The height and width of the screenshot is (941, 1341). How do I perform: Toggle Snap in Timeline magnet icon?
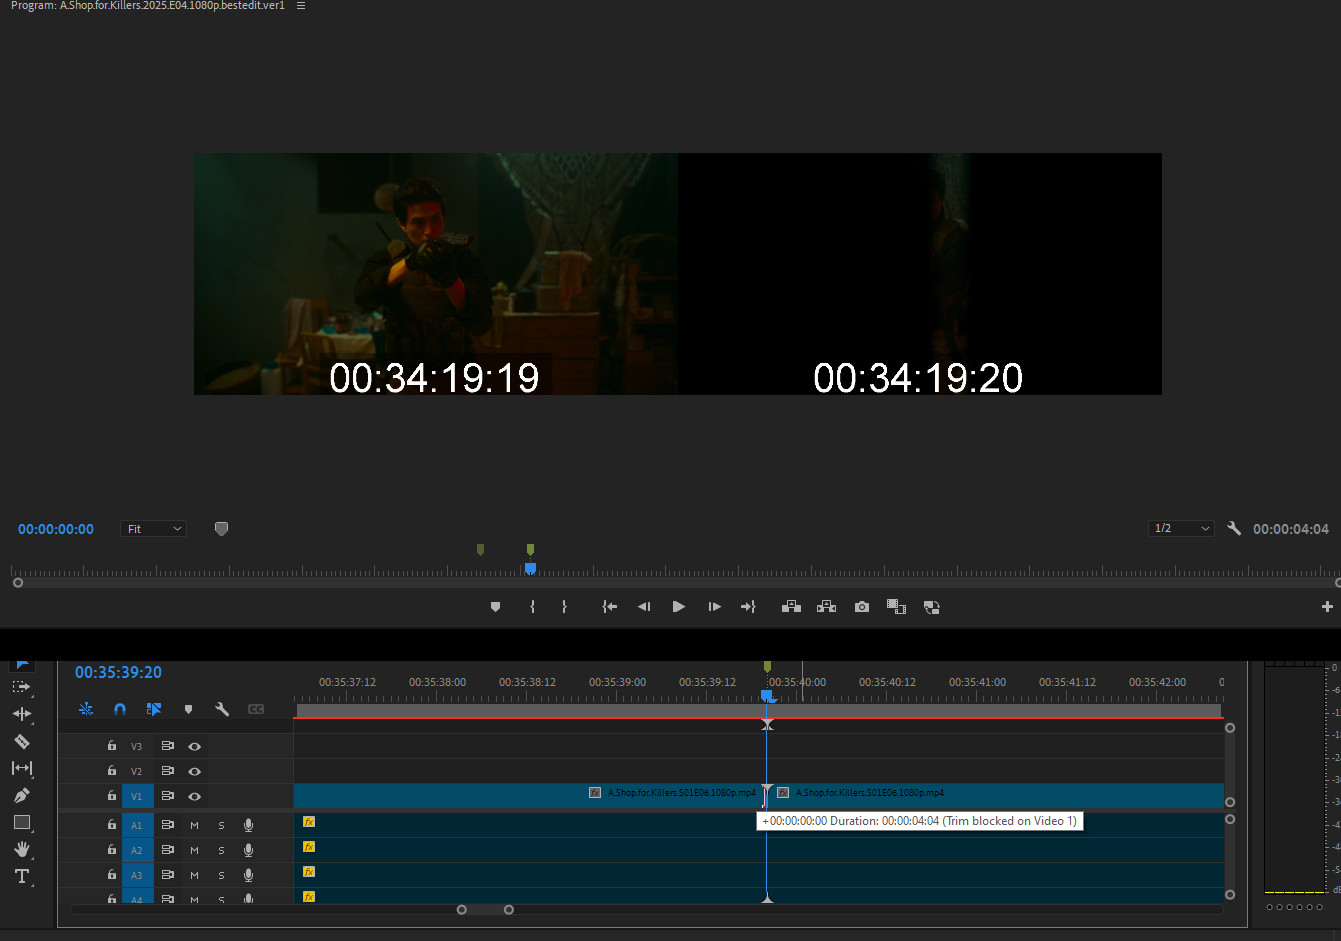tap(120, 709)
